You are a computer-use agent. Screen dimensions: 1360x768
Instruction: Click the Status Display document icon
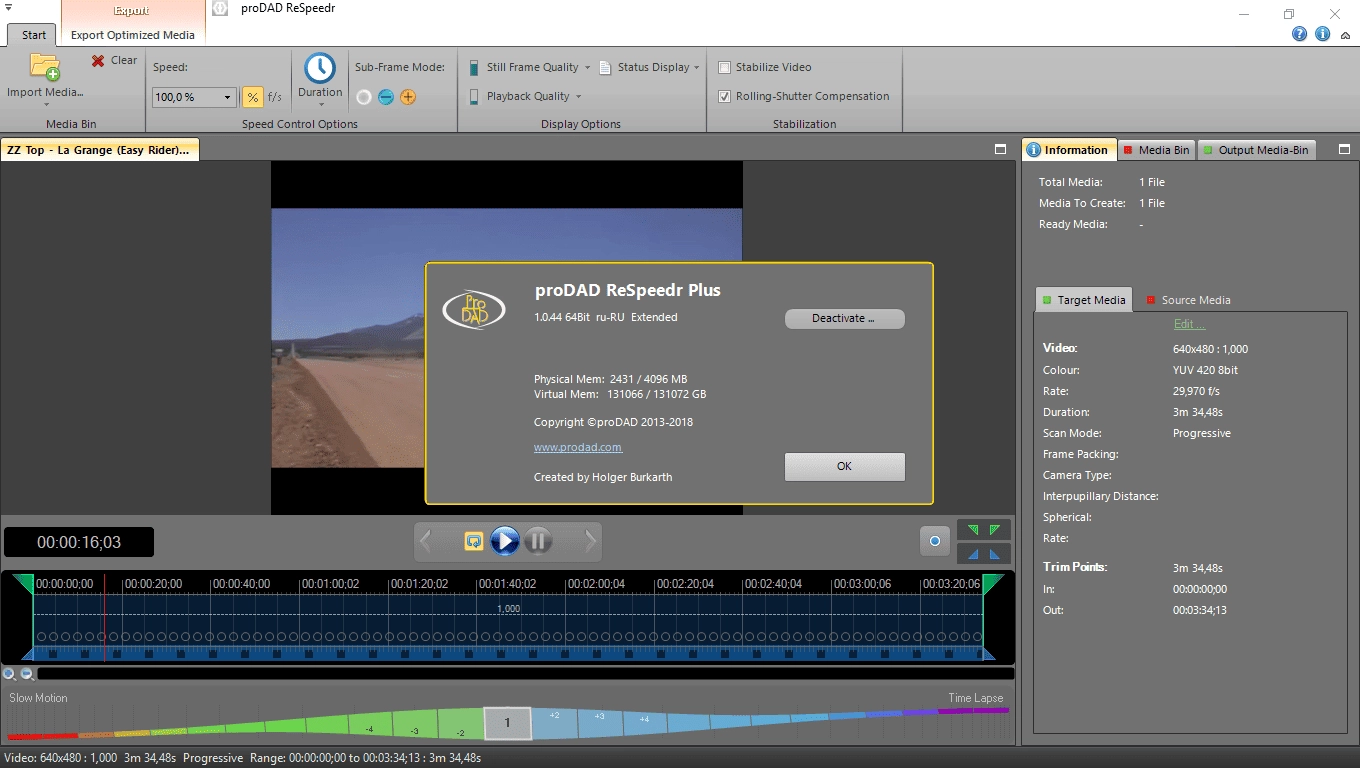(x=605, y=68)
